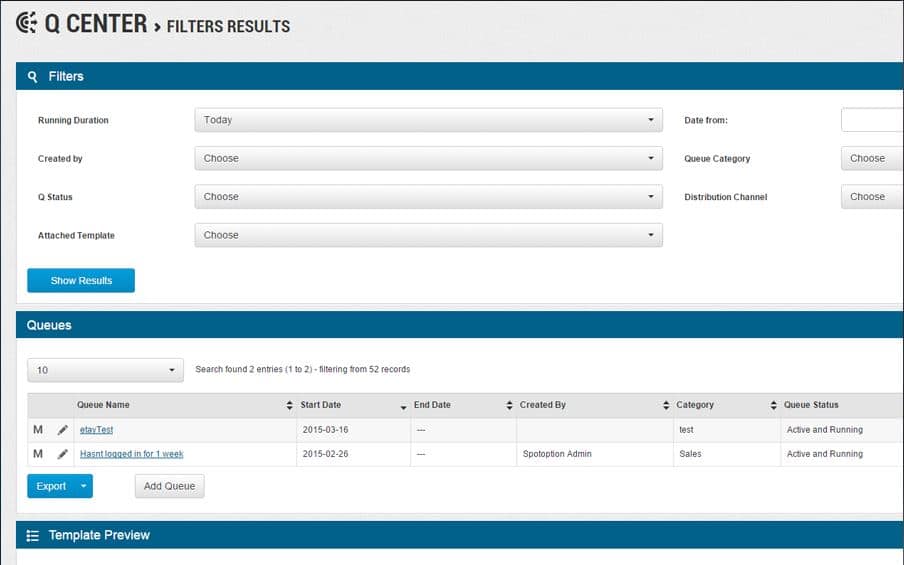Image resolution: width=904 pixels, height=565 pixels.
Task: Open the Running Duration dropdown
Action: (428, 120)
